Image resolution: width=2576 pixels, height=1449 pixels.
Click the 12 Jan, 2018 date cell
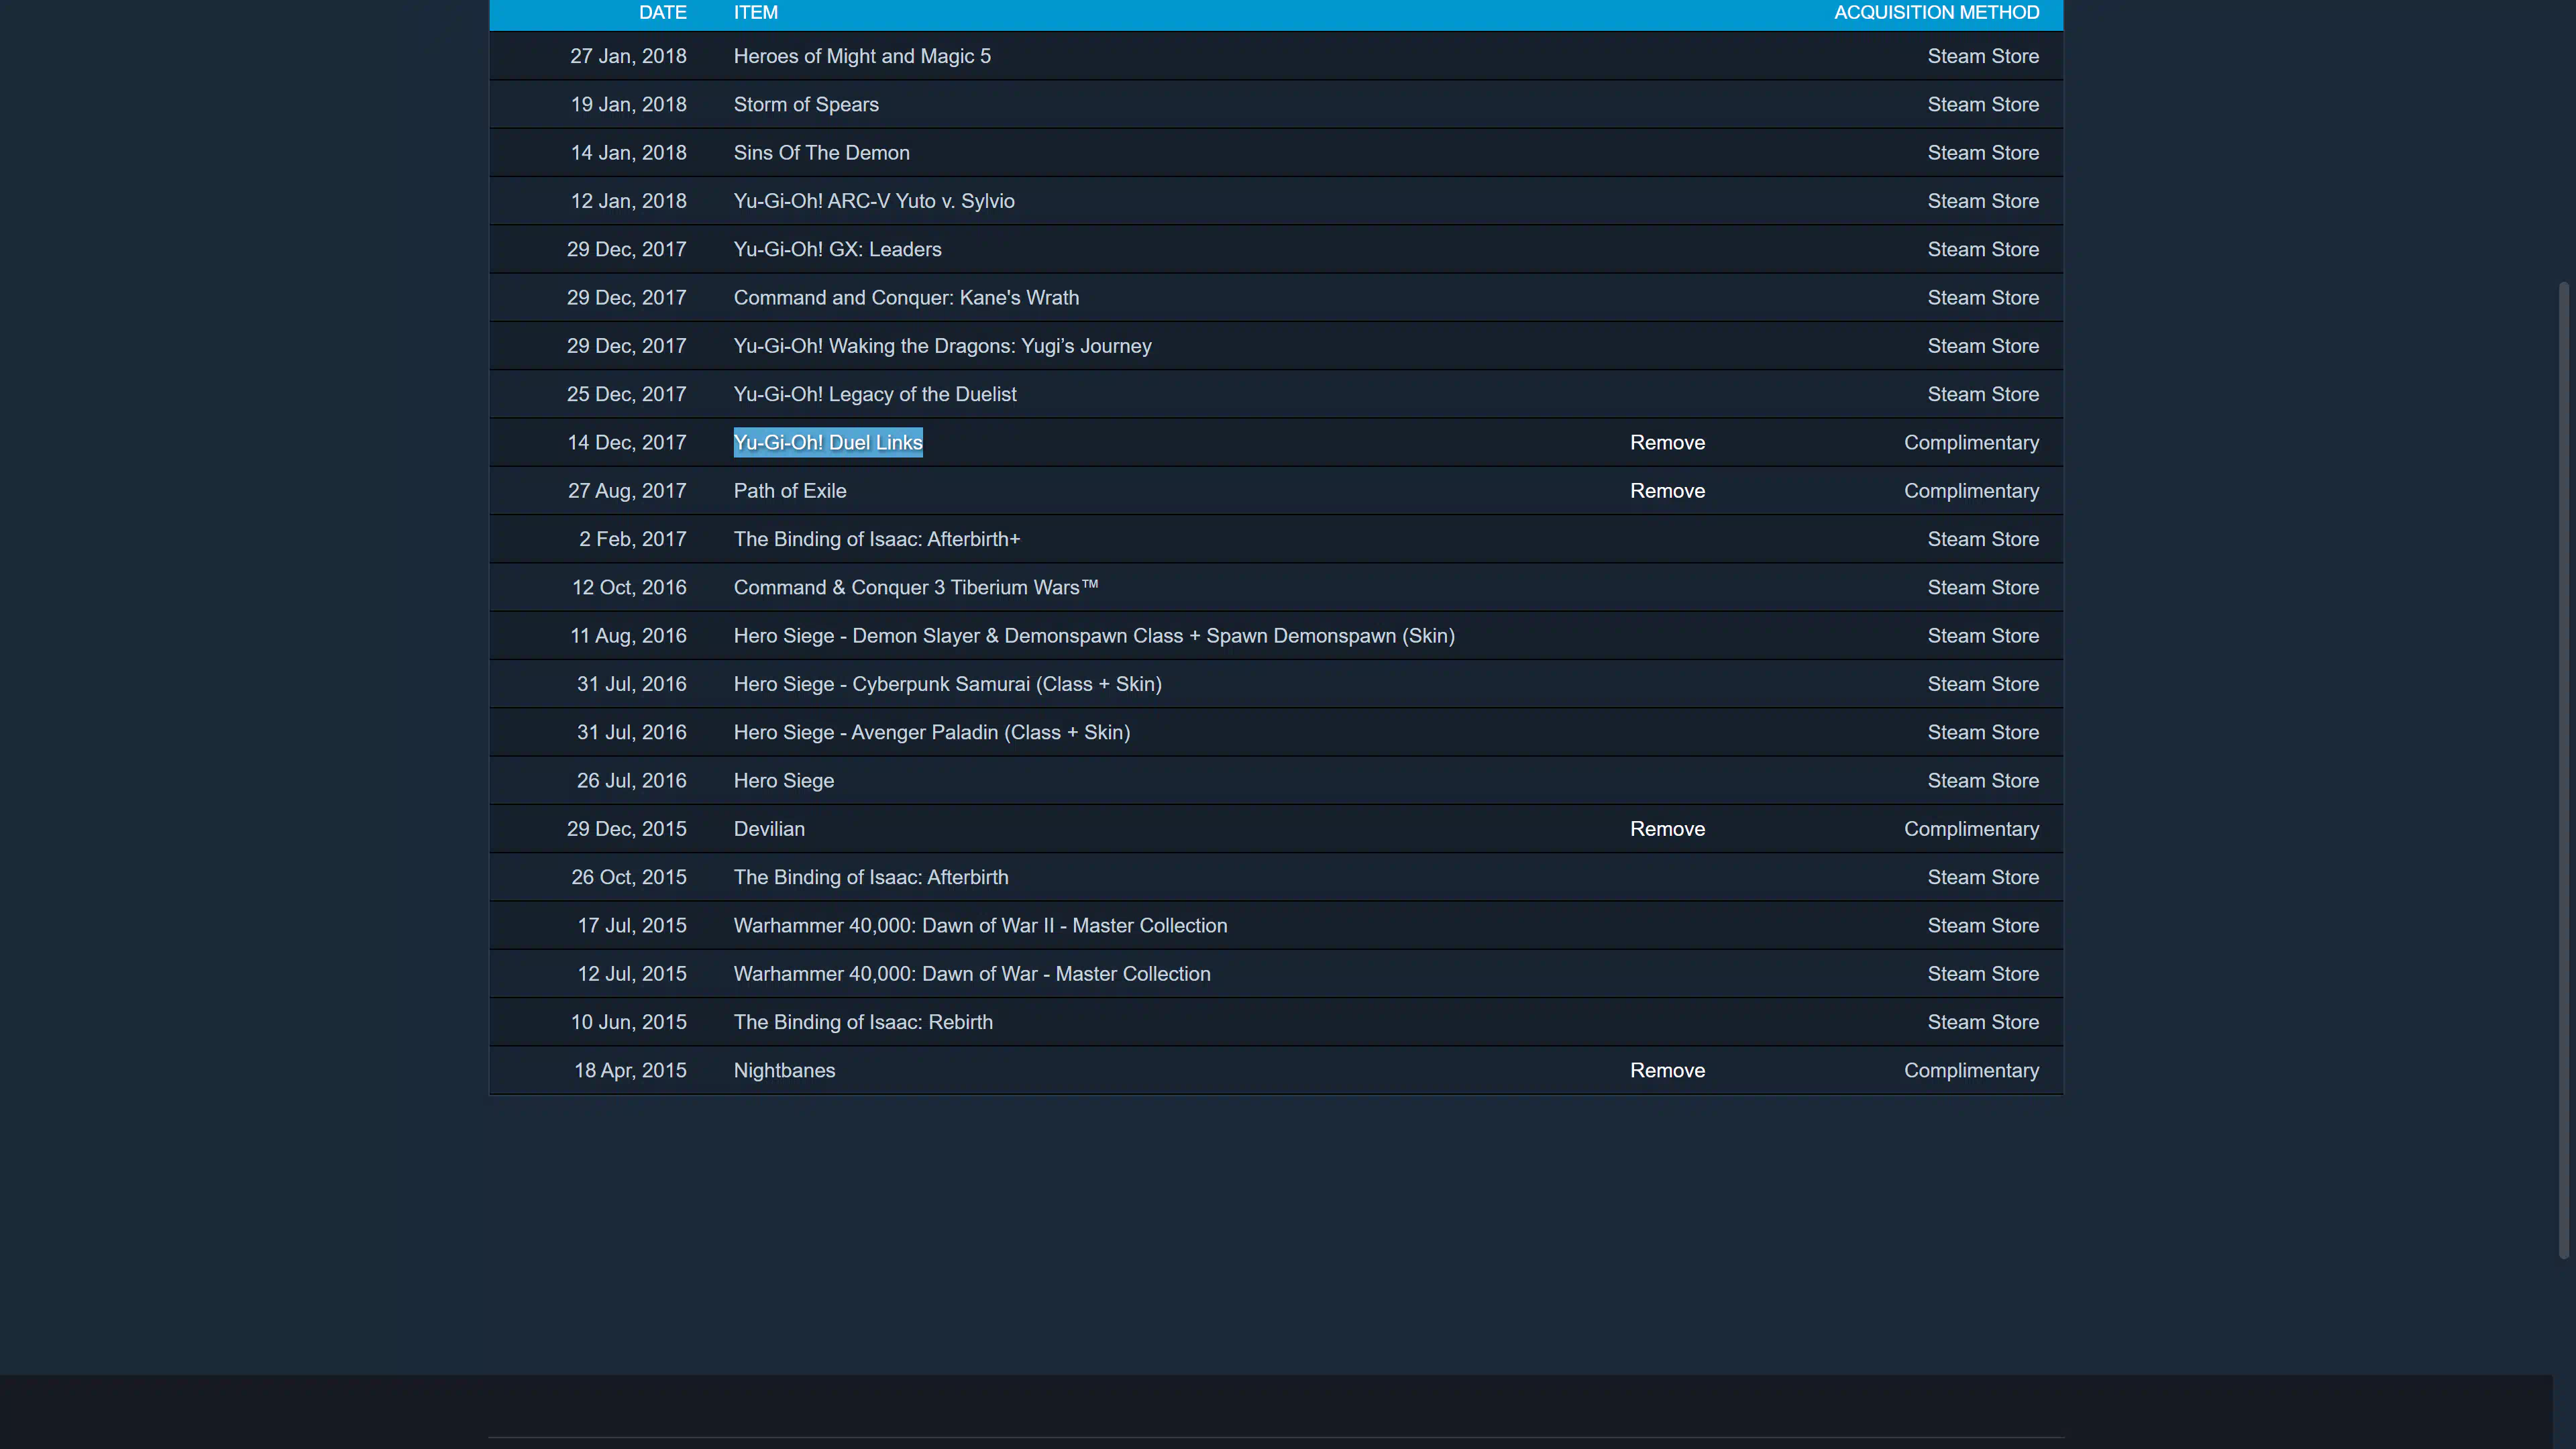[x=628, y=201]
